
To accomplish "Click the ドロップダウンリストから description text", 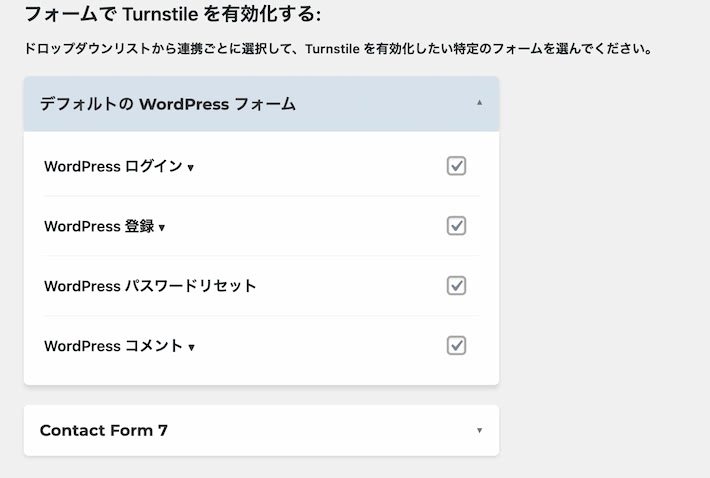I will click(x=339, y=48).
